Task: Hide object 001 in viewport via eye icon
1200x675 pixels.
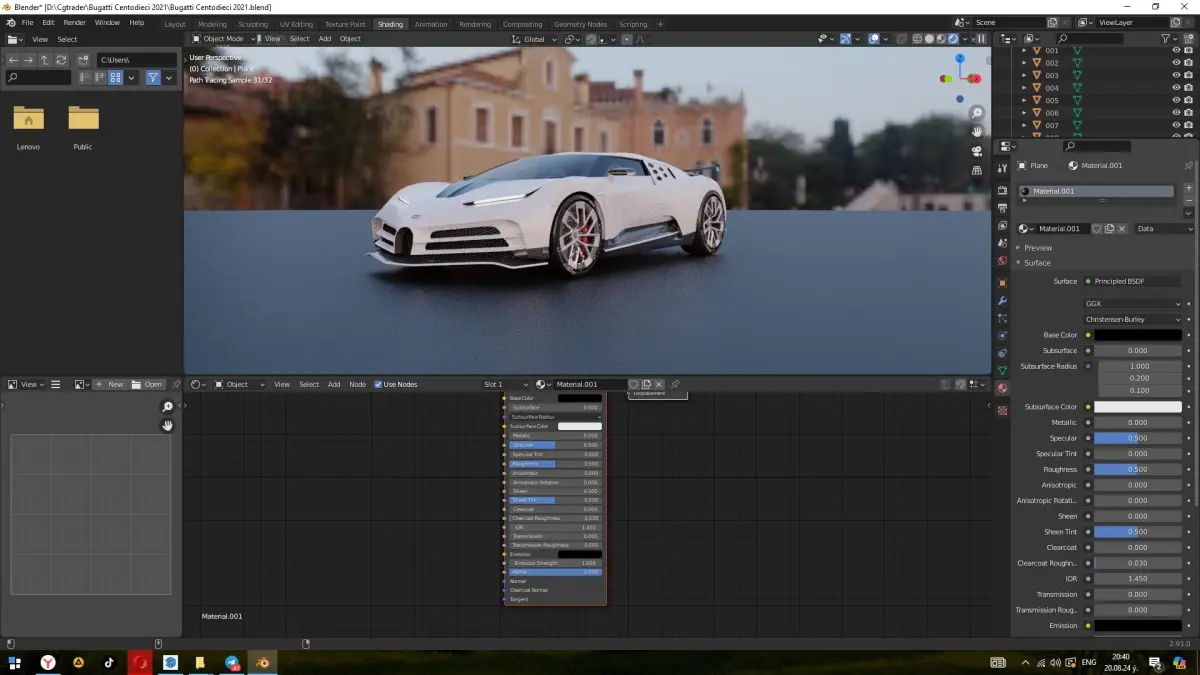Action: pyautogui.click(x=1176, y=50)
